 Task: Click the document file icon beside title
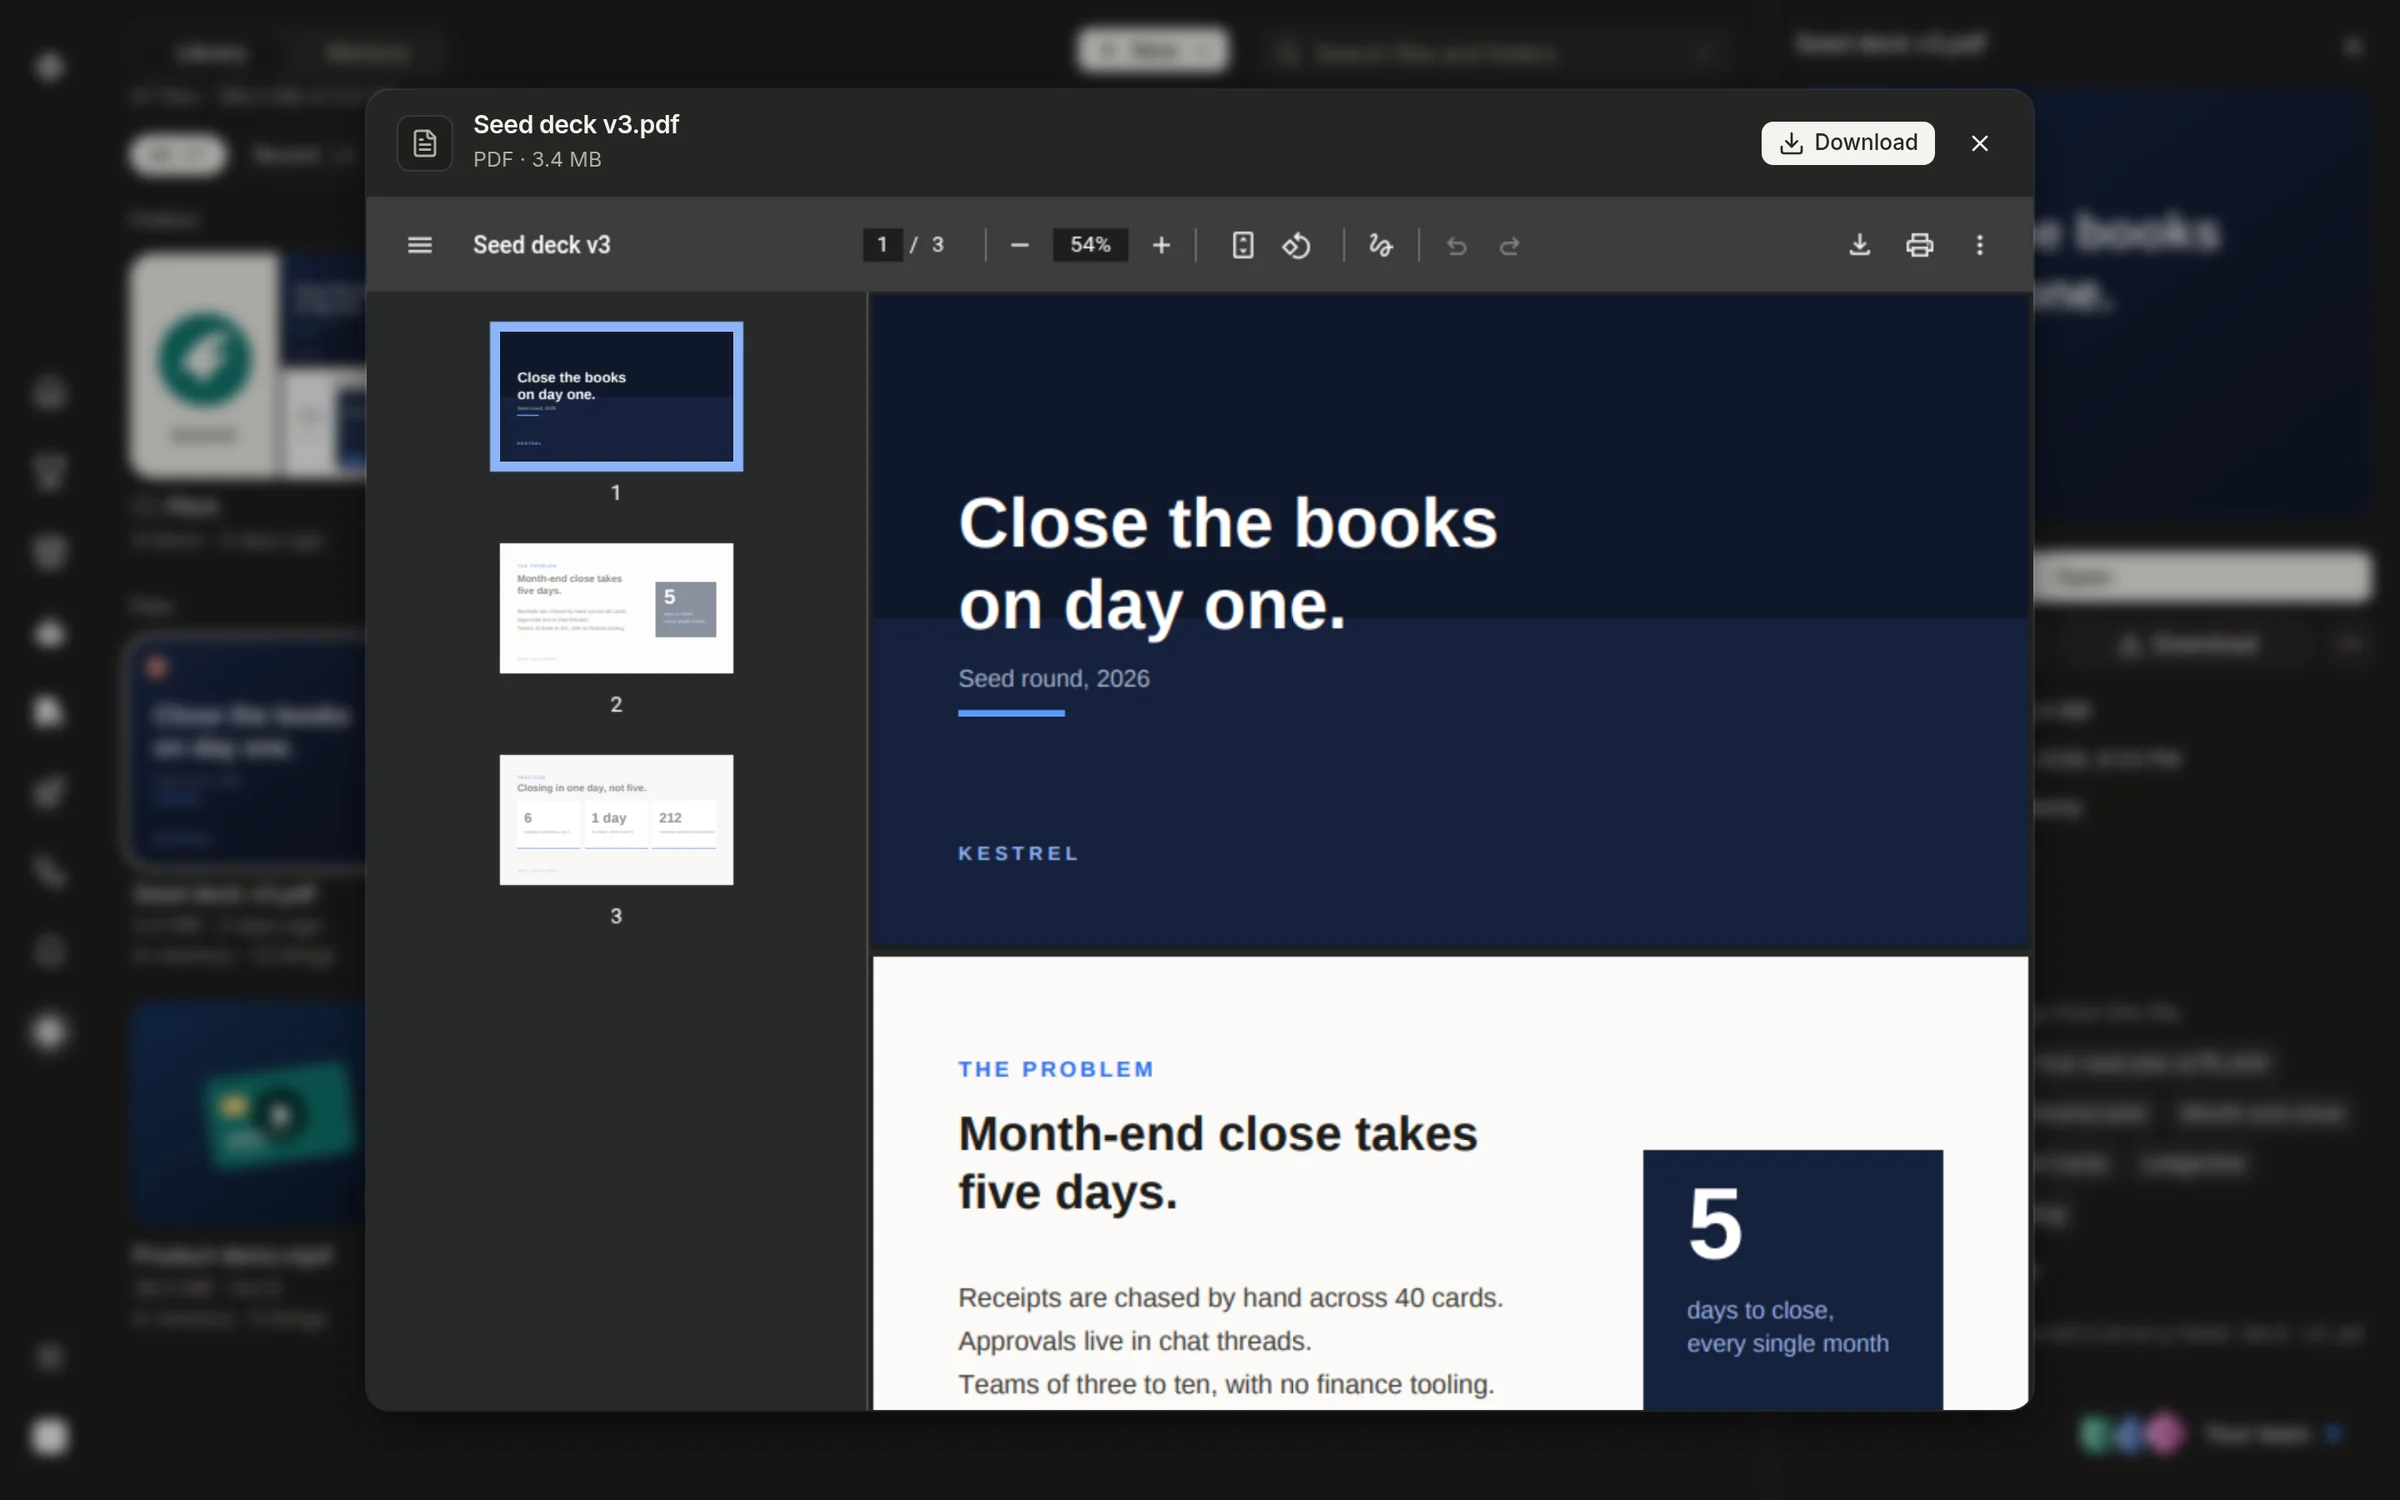pos(425,143)
